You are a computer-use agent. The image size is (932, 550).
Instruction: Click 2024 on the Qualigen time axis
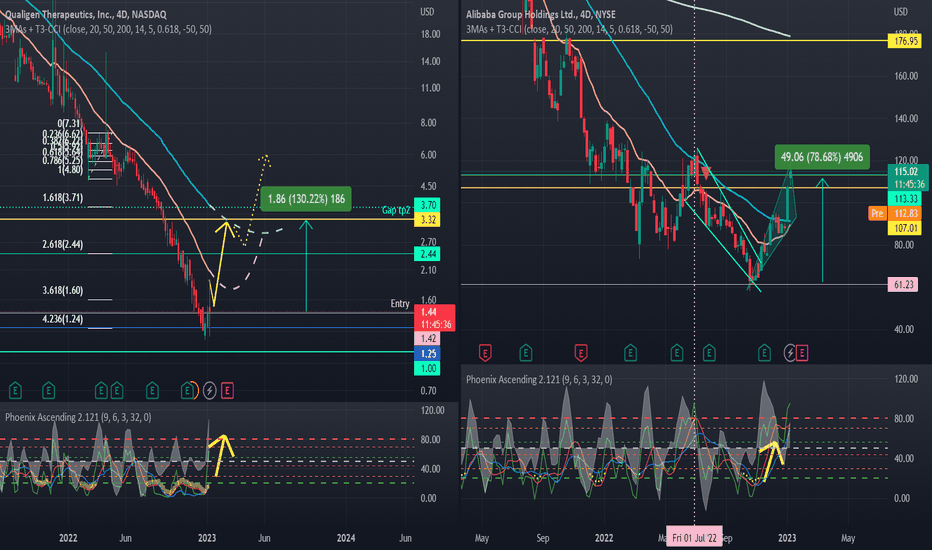click(x=346, y=538)
